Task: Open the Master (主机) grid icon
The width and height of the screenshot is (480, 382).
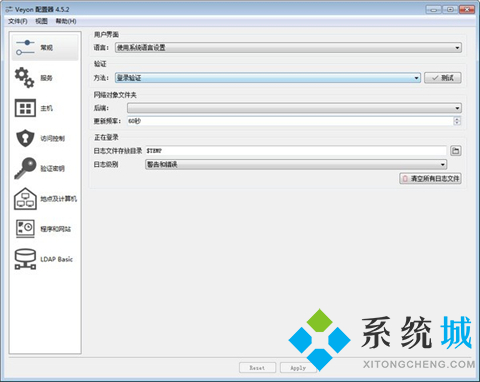Action: pos(25,108)
